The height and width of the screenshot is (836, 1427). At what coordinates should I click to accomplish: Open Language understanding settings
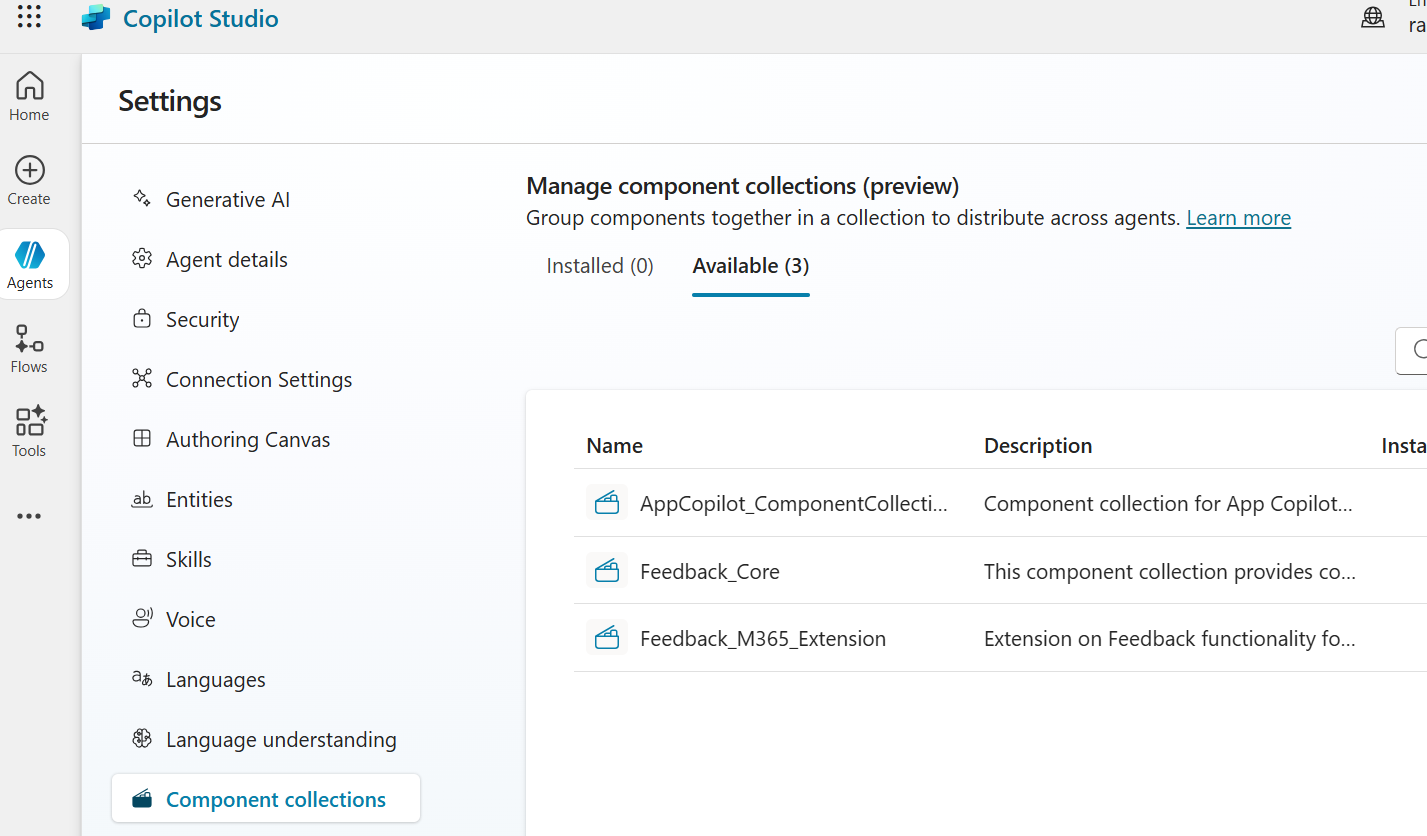(x=281, y=739)
